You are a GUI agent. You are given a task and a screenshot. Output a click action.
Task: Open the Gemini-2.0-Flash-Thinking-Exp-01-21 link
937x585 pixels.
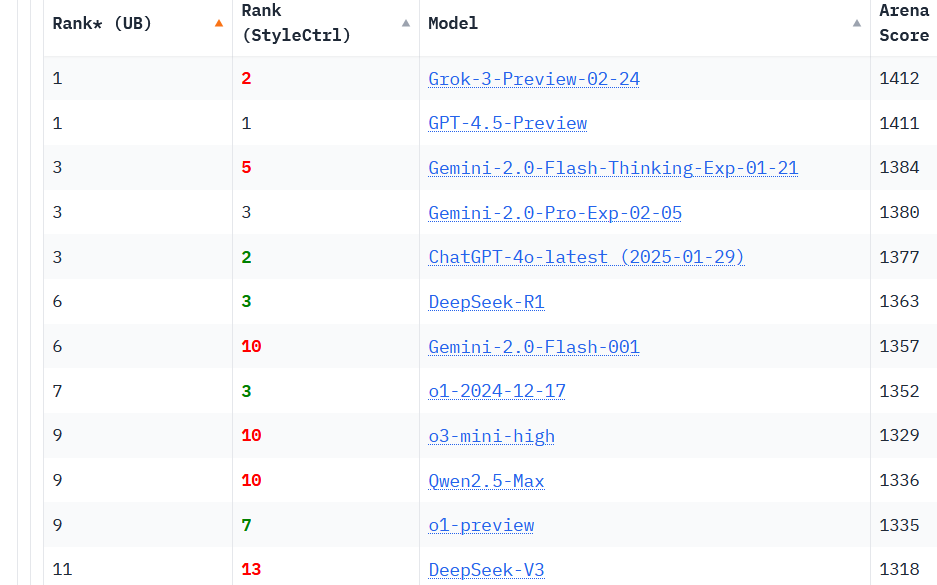613,168
